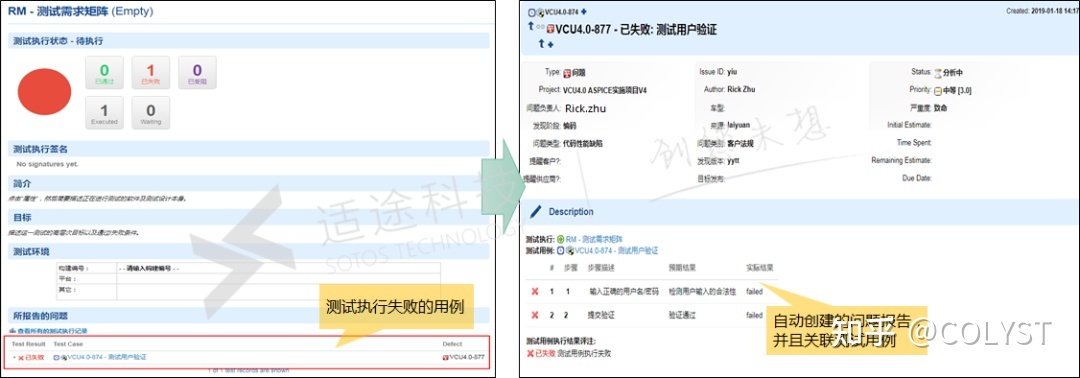Click the Test Case column header

click(69, 344)
